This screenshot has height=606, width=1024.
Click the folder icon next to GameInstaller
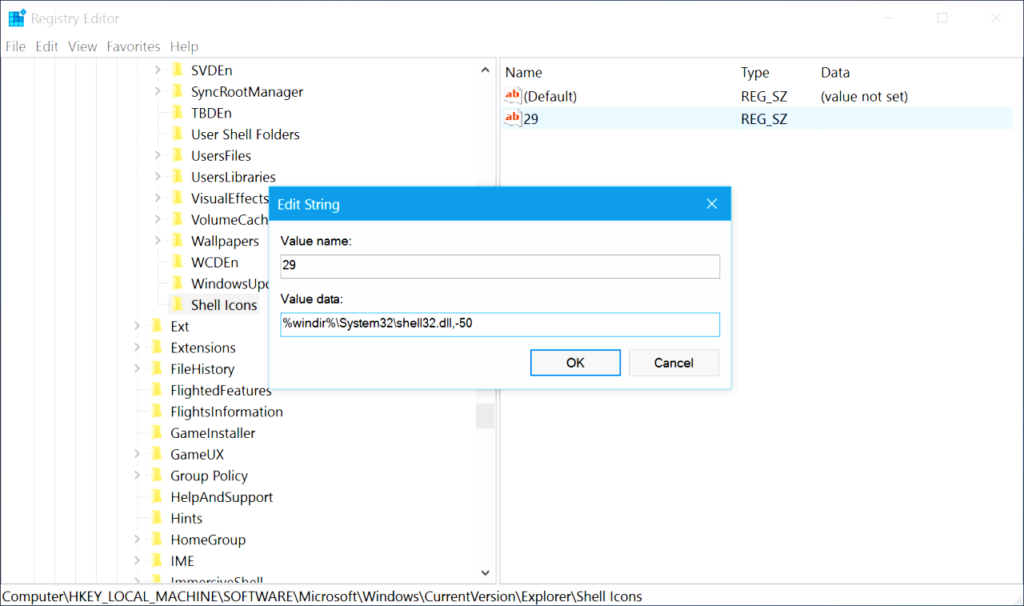pyautogui.click(x=157, y=433)
